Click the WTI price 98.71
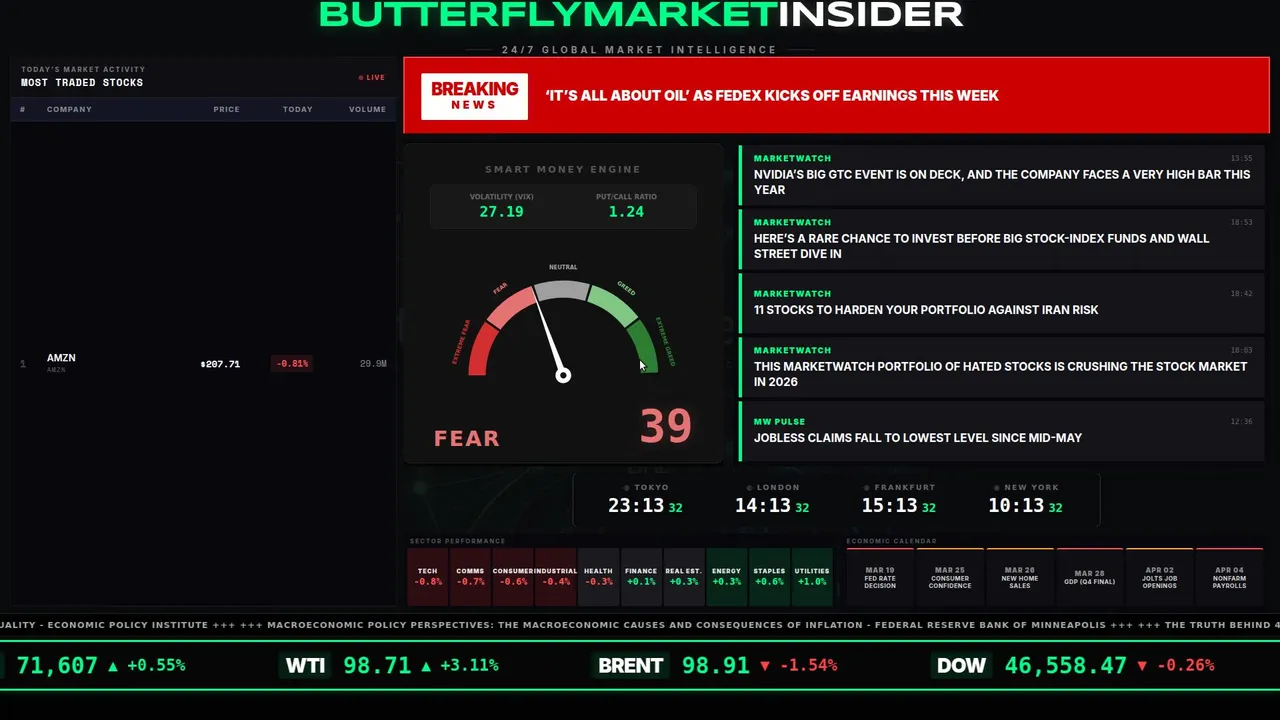 pos(377,666)
